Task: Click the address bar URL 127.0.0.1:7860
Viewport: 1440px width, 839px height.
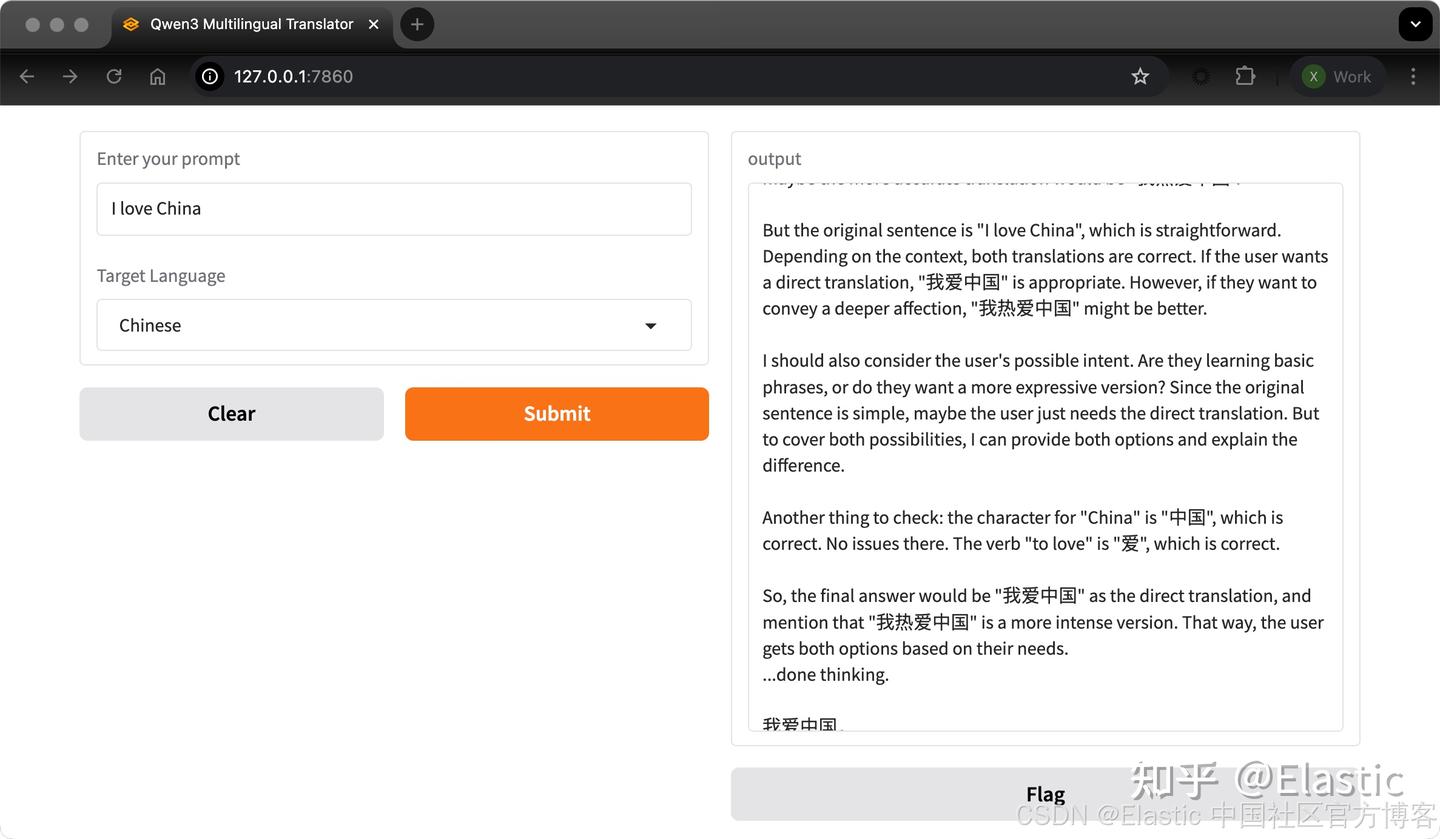Action: pyautogui.click(x=293, y=77)
